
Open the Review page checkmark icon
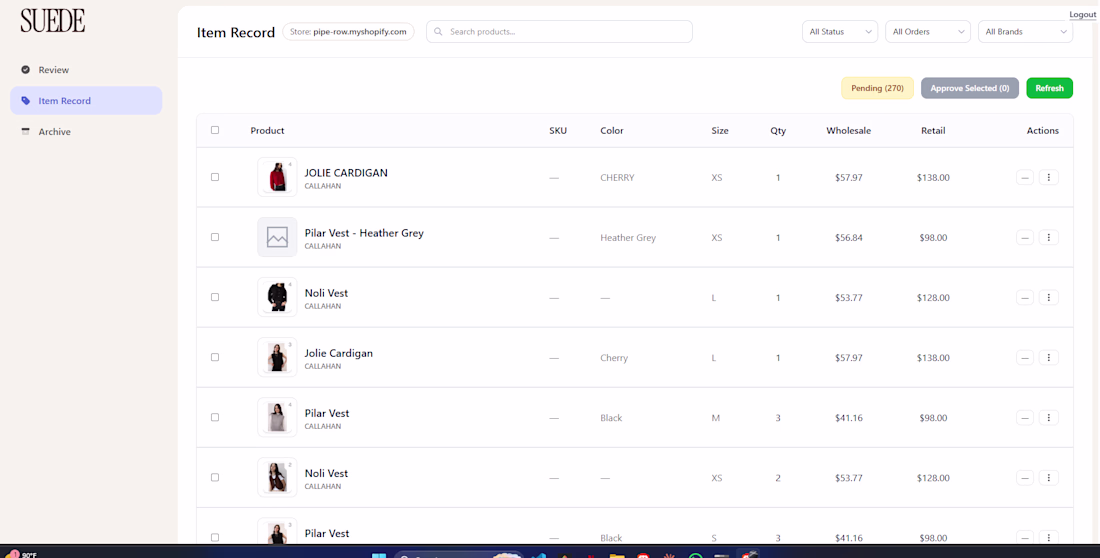[25, 69]
